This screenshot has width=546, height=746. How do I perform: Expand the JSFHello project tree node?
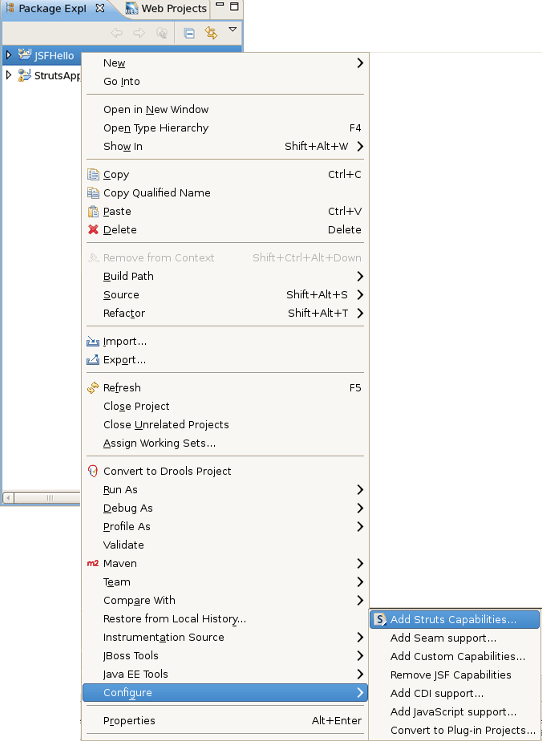coord(8,55)
